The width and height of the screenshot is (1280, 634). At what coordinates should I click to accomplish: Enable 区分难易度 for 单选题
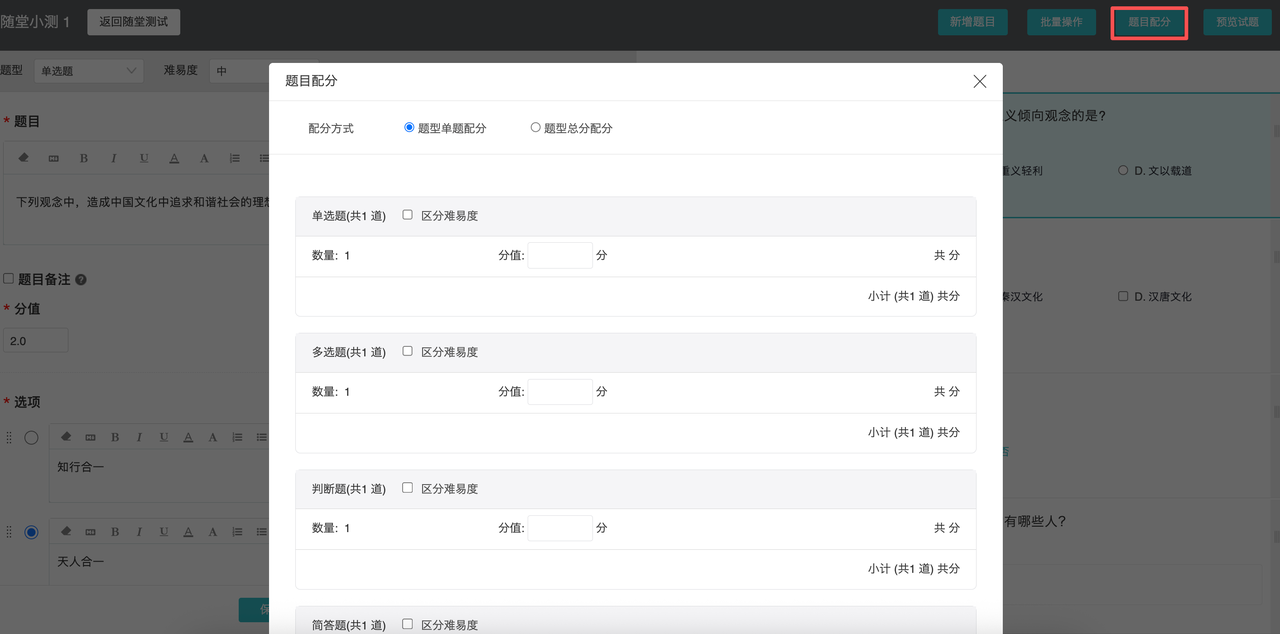(407, 215)
